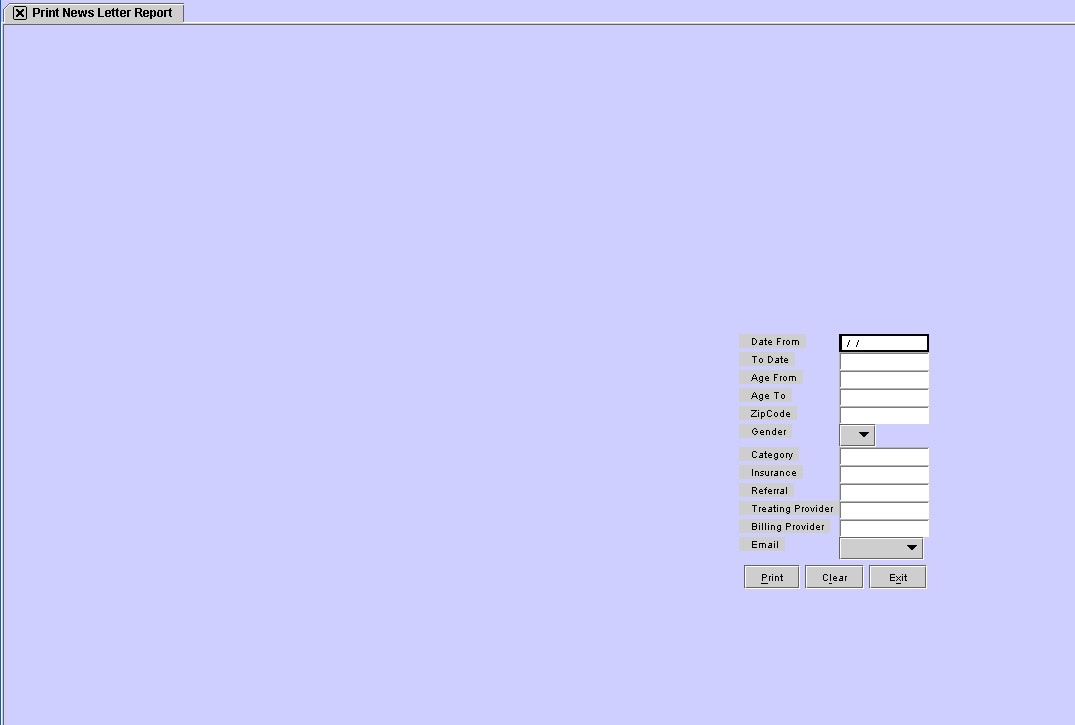Focus the Age From input field

tap(884, 379)
